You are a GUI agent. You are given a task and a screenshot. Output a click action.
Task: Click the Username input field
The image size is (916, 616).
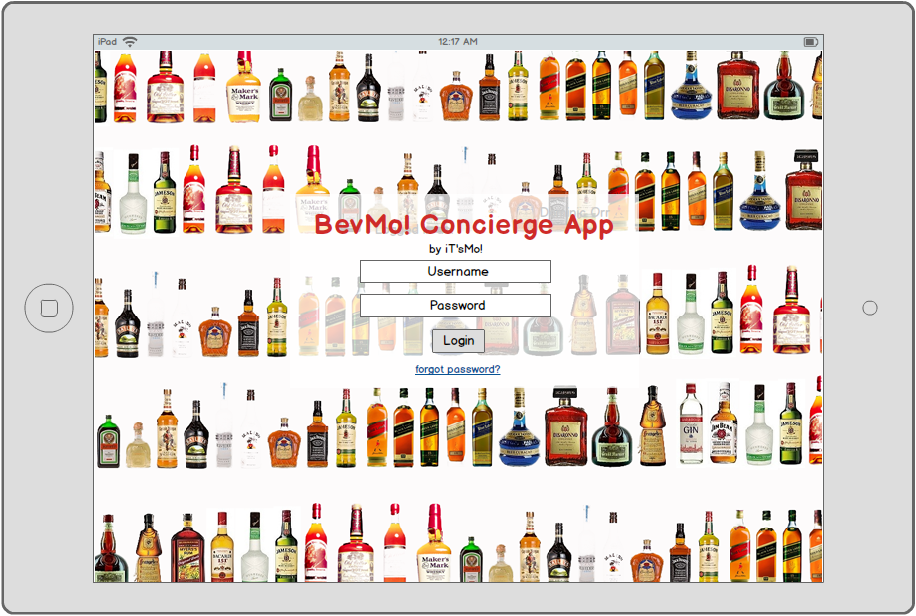coord(455,271)
